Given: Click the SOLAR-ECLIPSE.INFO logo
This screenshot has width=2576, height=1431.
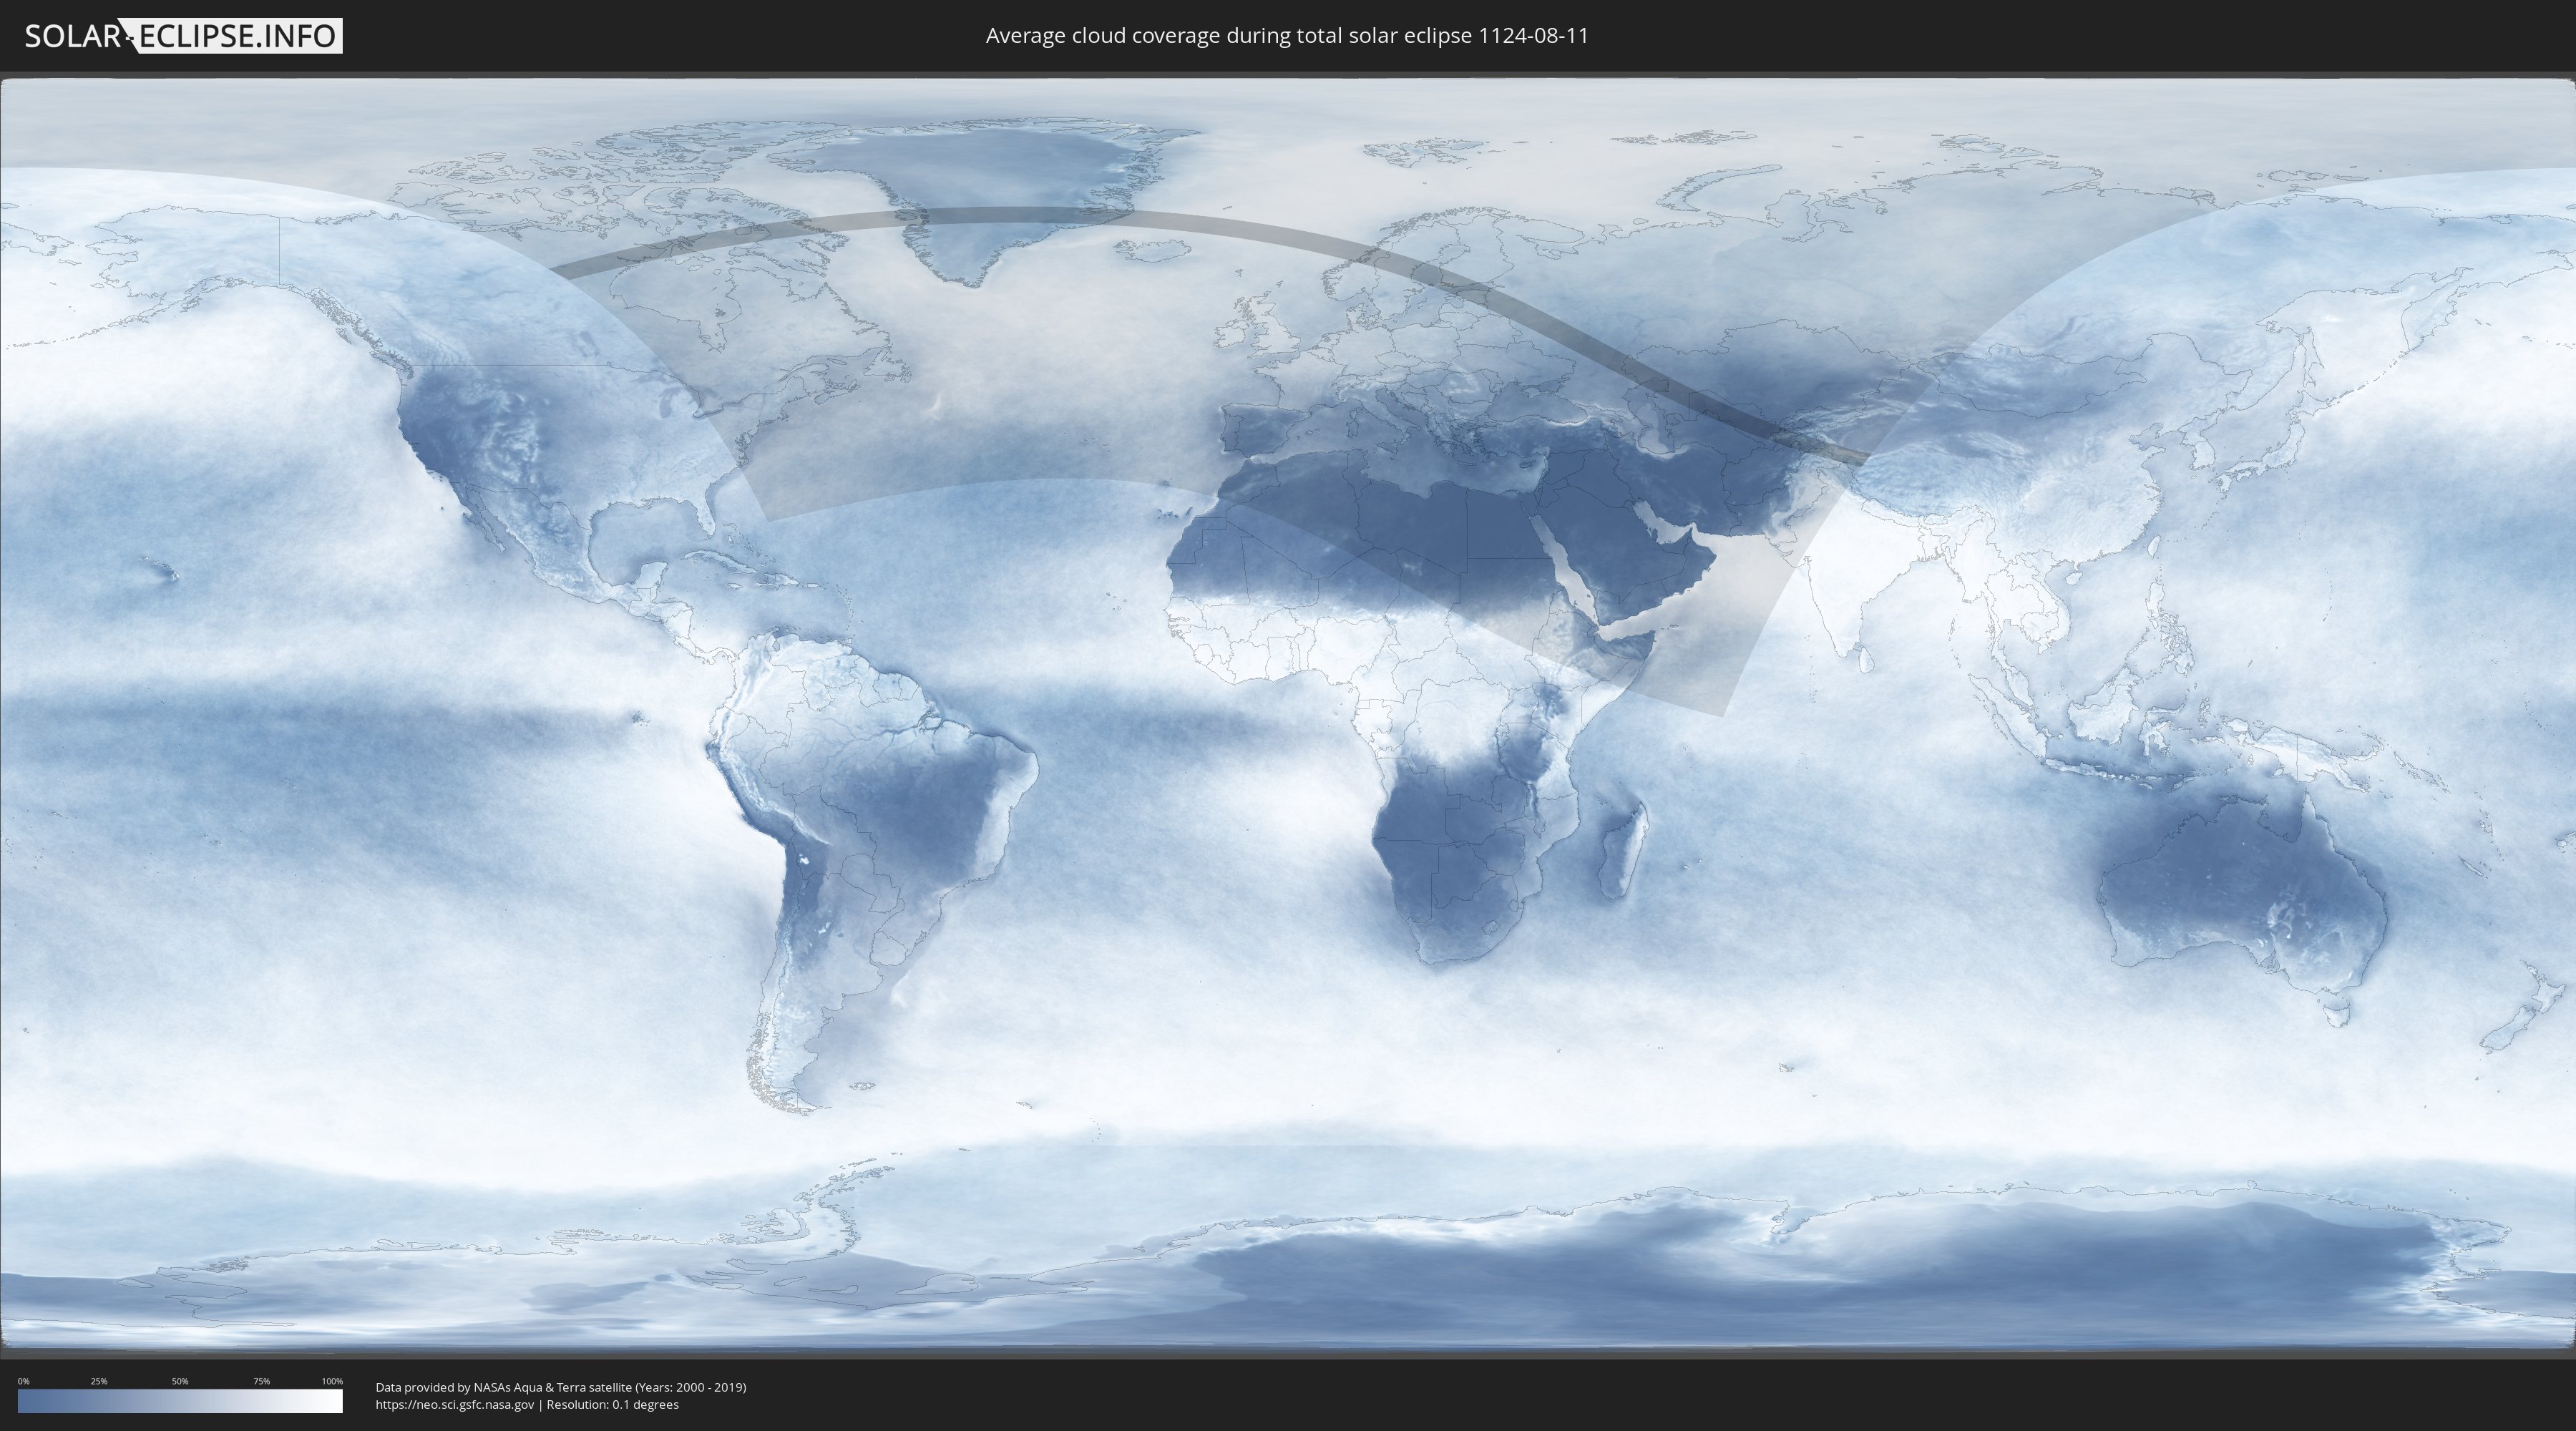Looking at the screenshot, I should point(183,36).
